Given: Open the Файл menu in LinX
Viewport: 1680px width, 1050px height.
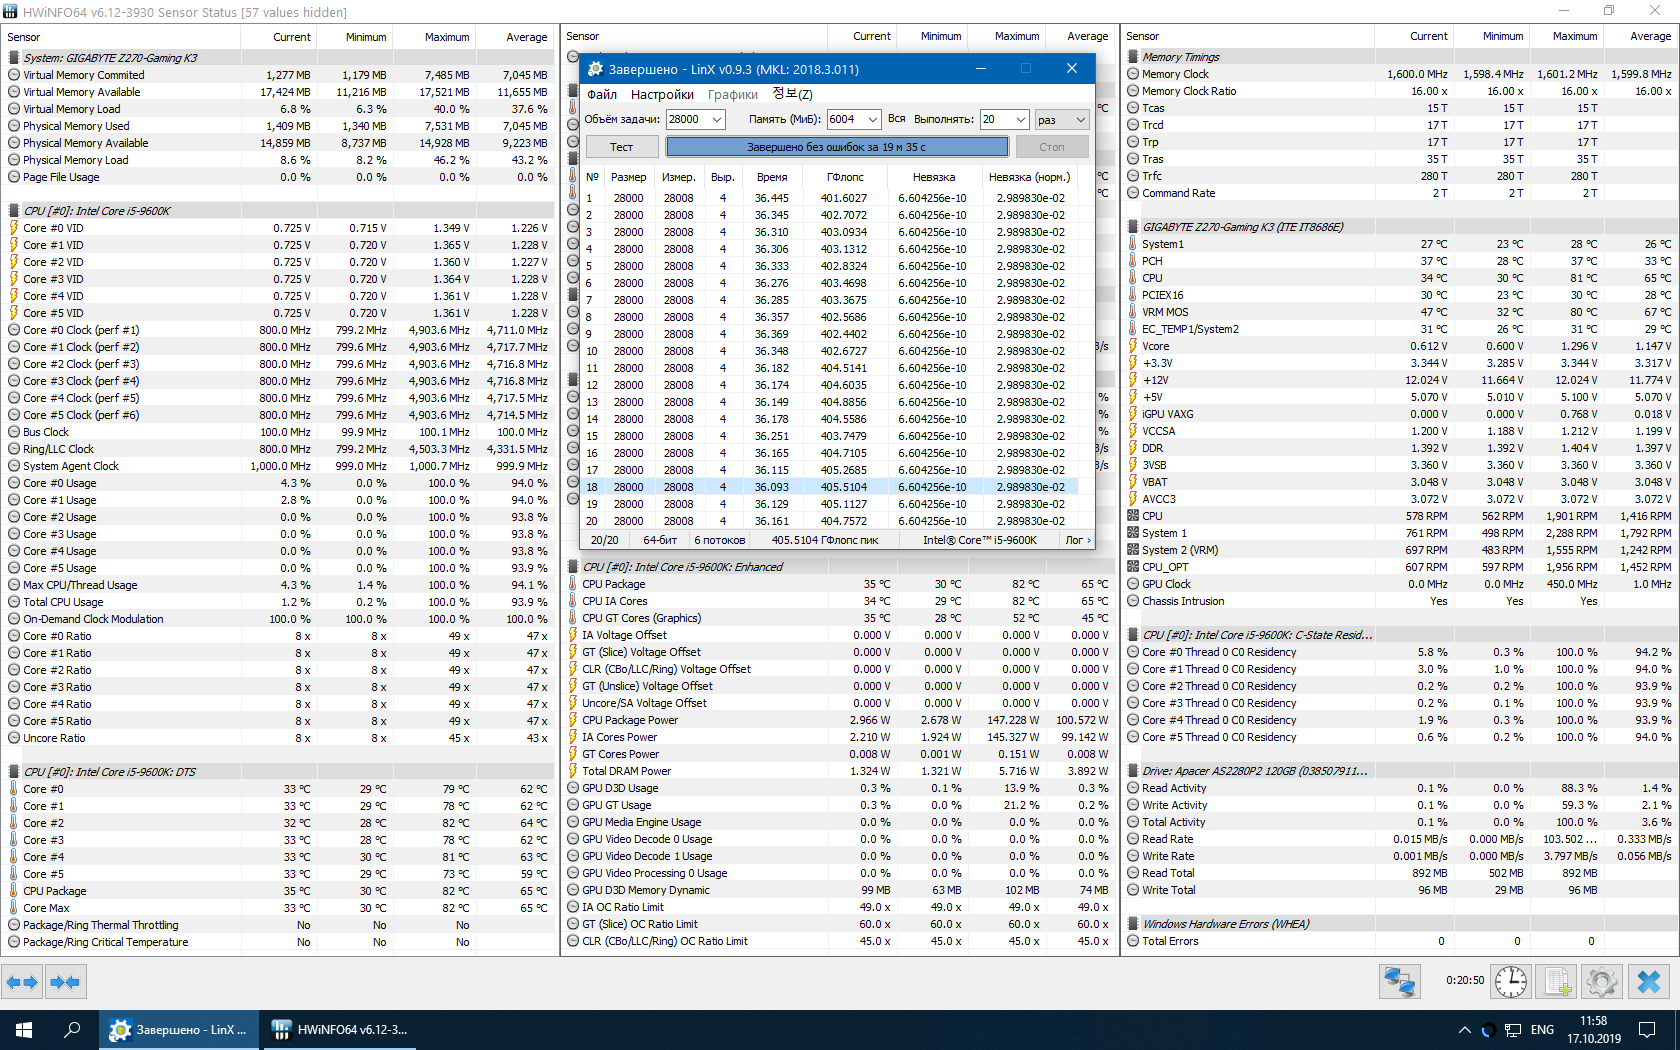Looking at the screenshot, I should point(602,94).
